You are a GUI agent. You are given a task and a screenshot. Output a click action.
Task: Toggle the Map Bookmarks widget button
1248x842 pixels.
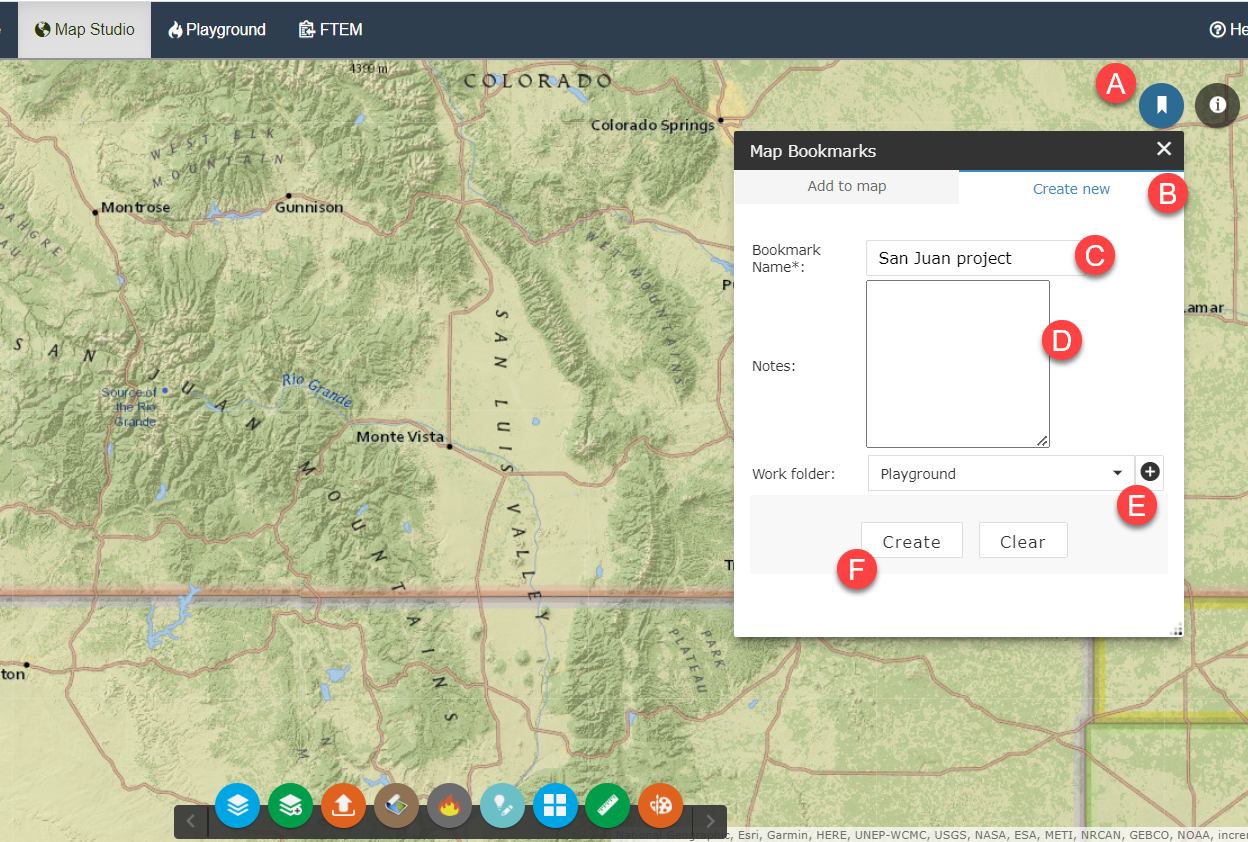1161,105
